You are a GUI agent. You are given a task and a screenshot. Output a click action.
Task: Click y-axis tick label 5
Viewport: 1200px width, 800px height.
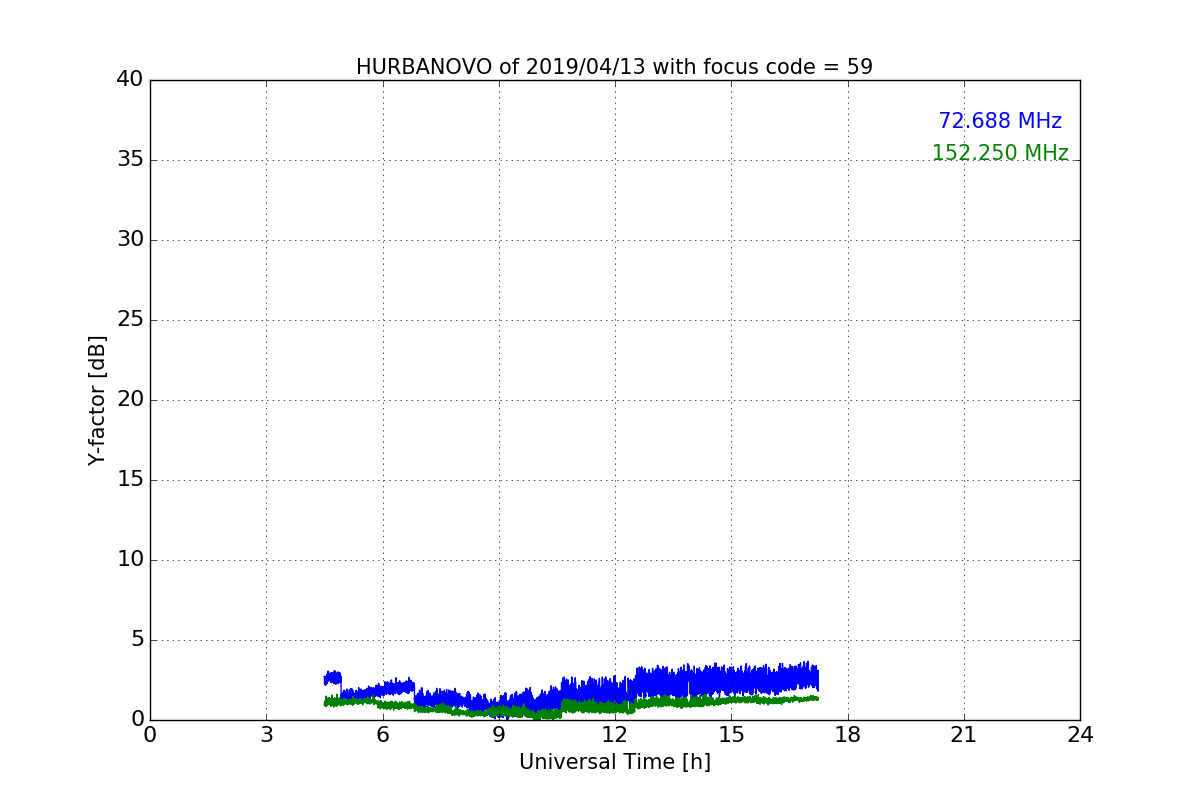tap(137, 640)
